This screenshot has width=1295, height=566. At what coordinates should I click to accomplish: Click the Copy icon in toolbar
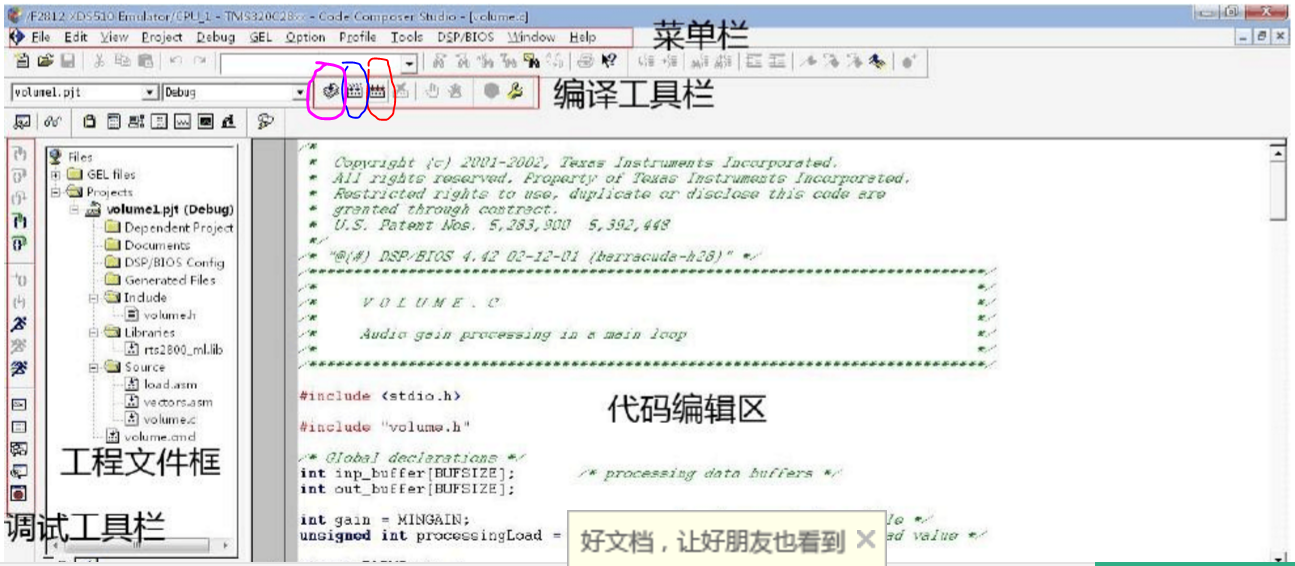point(122,62)
